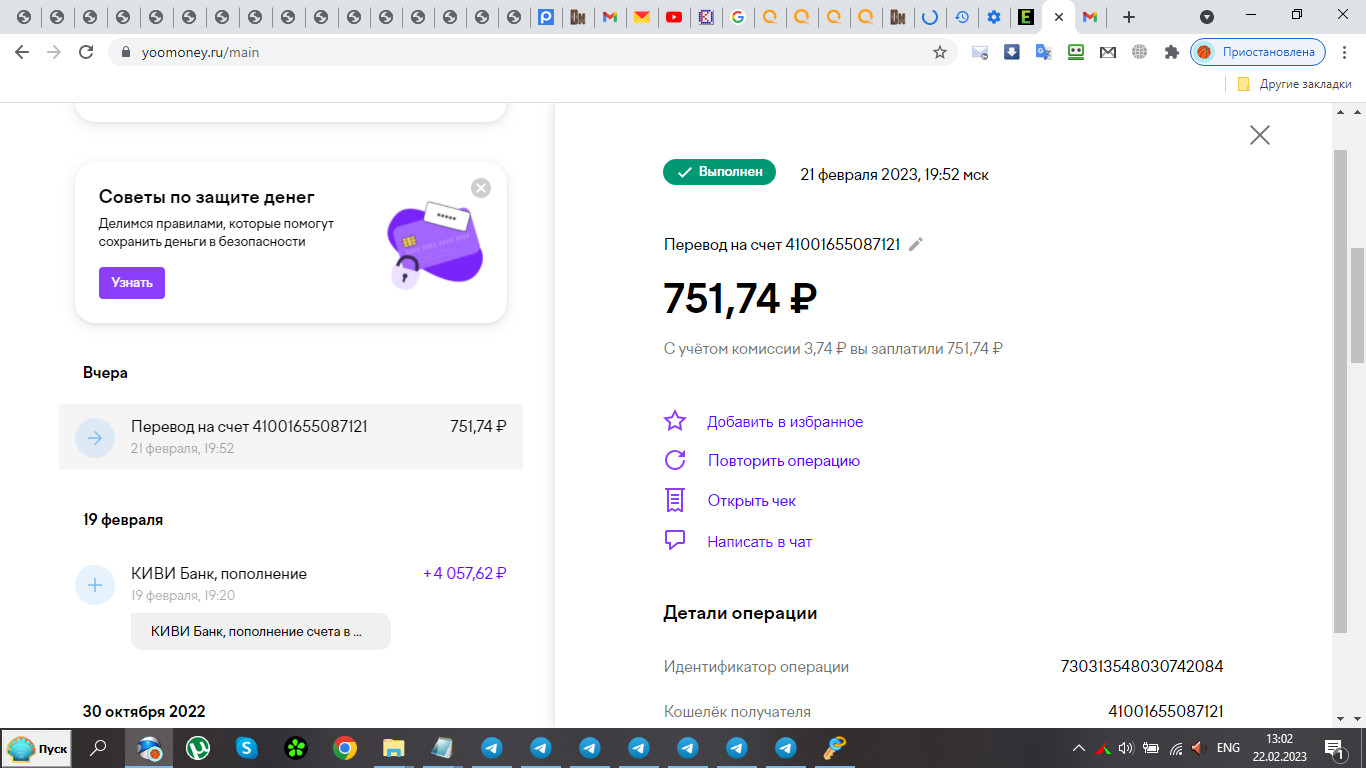1366x768 pixels.
Task: Click the globe extension icon
Action: point(1139,52)
